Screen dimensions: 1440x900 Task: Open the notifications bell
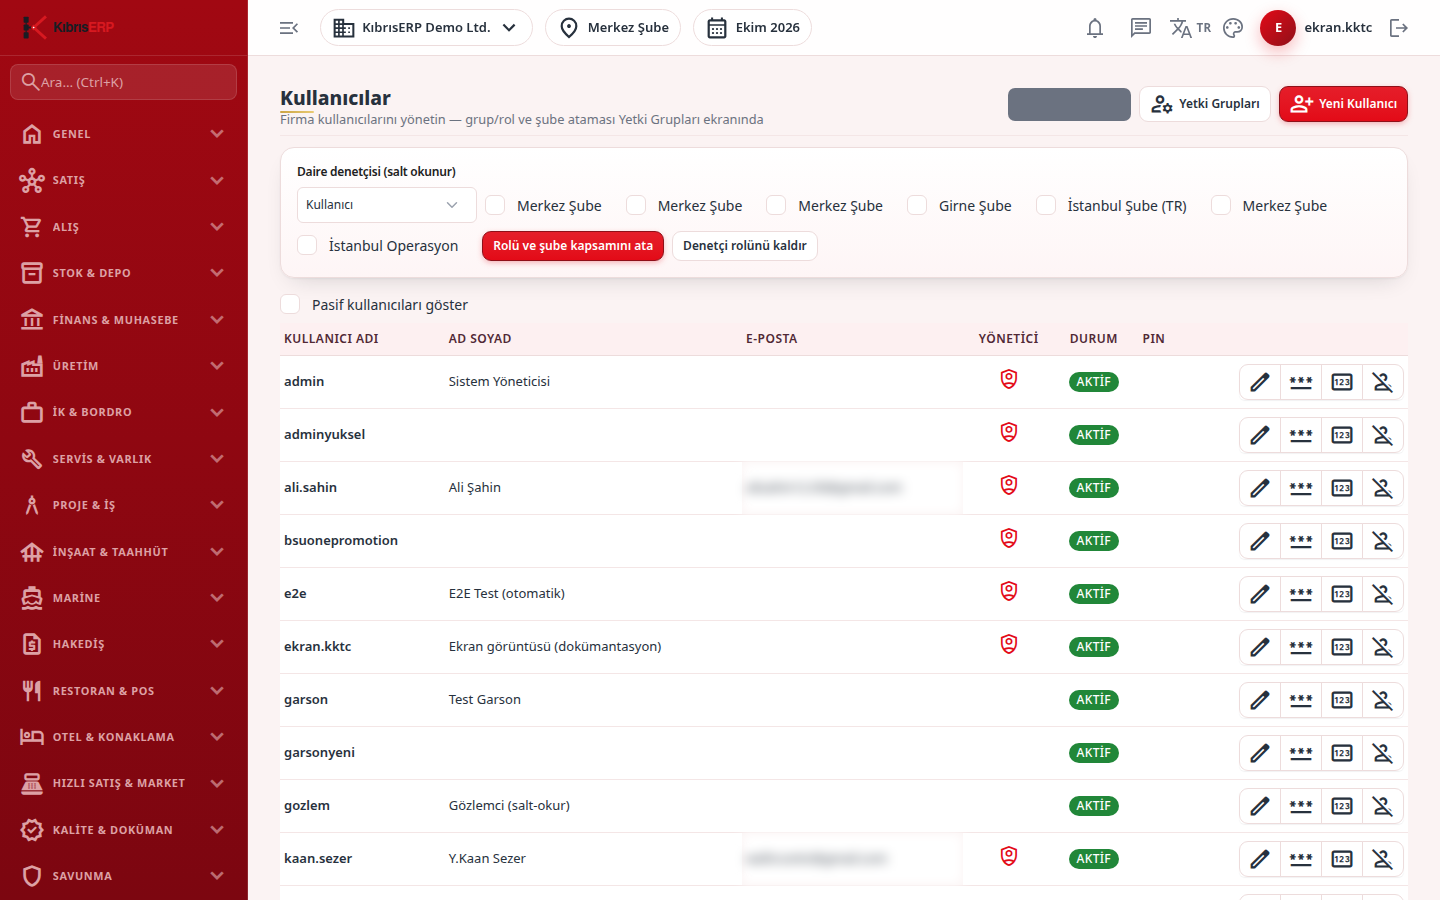click(x=1095, y=28)
